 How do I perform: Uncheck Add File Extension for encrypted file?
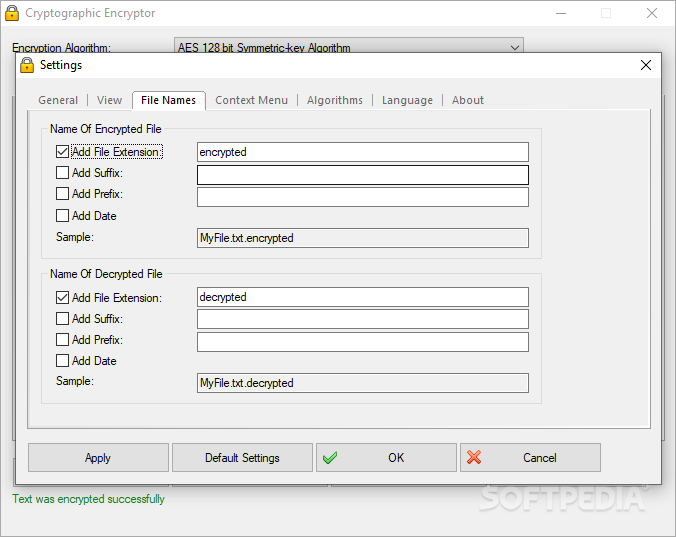click(x=63, y=152)
